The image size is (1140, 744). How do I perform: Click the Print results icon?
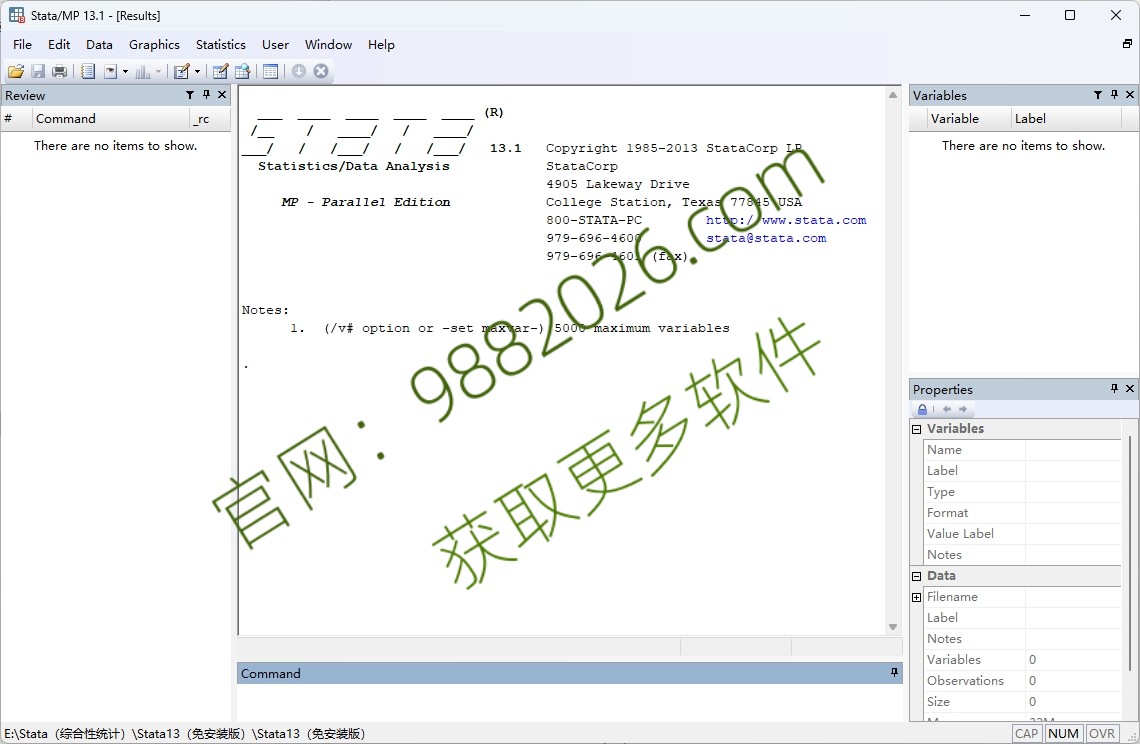pos(60,71)
